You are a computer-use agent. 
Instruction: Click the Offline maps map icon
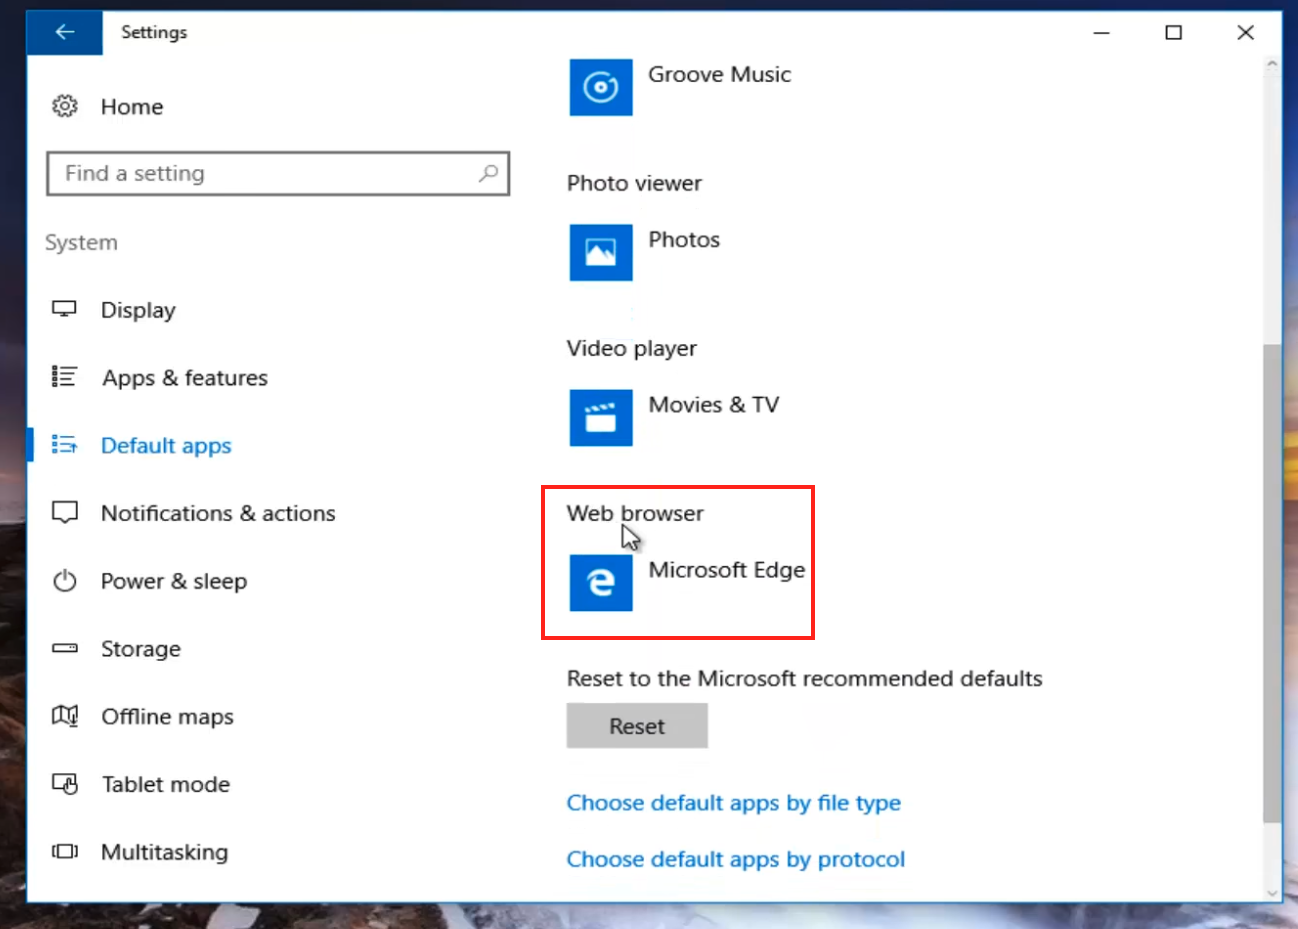(x=65, y=716)
